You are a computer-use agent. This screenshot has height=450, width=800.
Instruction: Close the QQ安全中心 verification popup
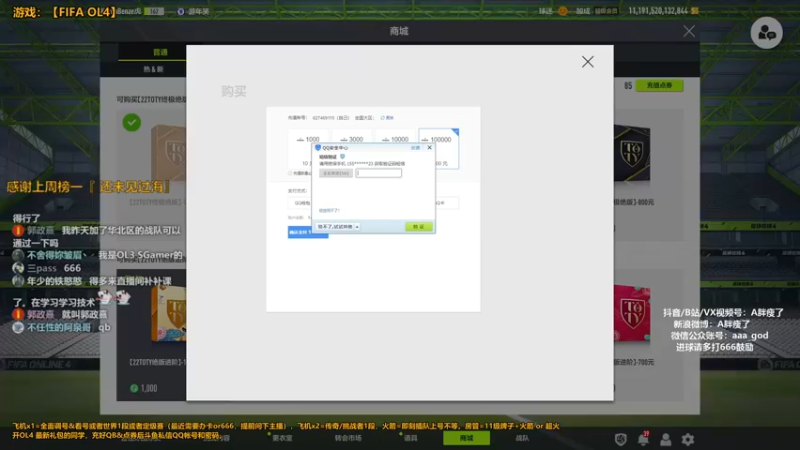[x=429, y=147]
